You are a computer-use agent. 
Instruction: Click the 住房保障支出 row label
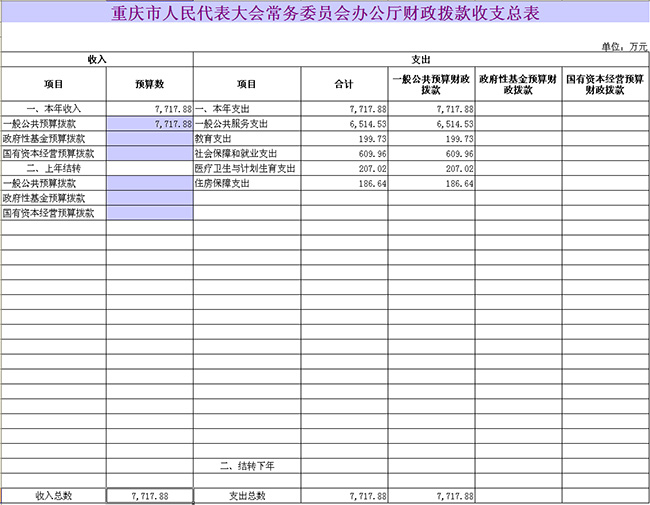223,185
